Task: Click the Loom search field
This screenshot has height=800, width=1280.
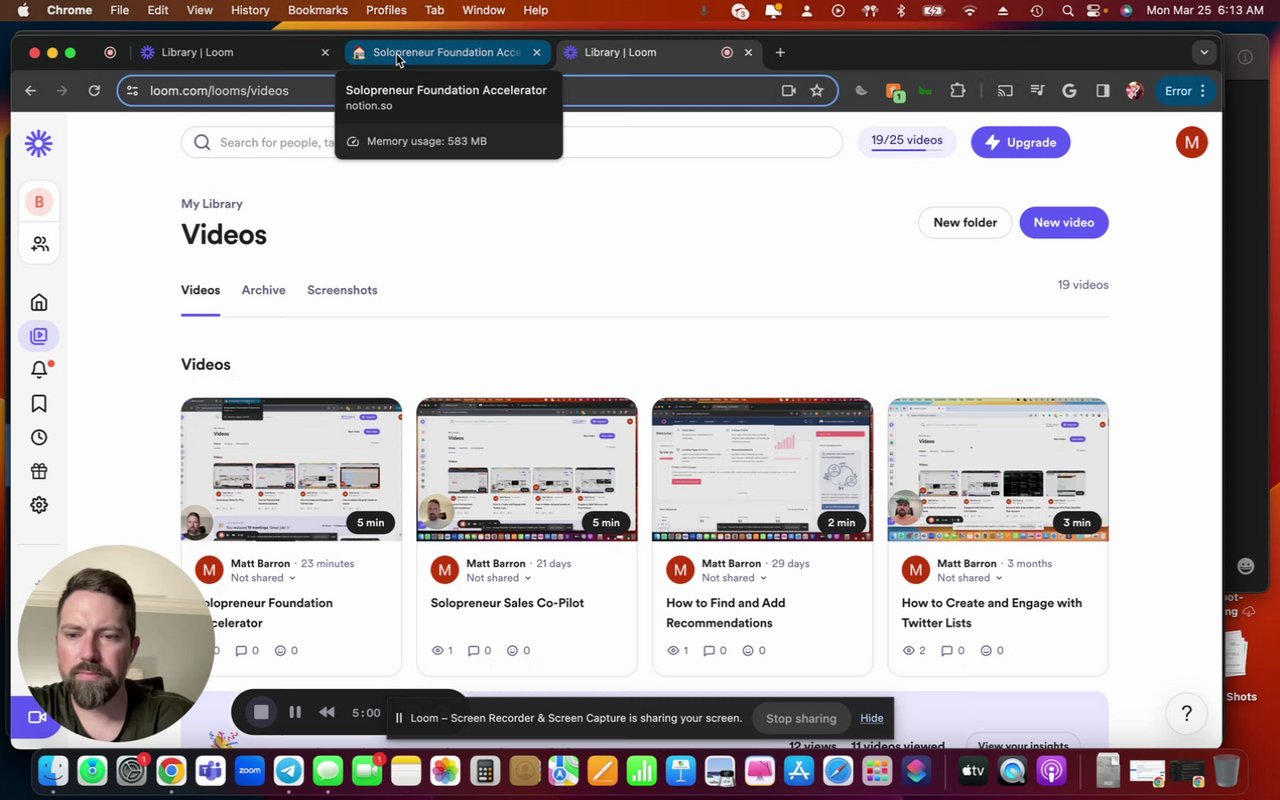Action: 512,142
